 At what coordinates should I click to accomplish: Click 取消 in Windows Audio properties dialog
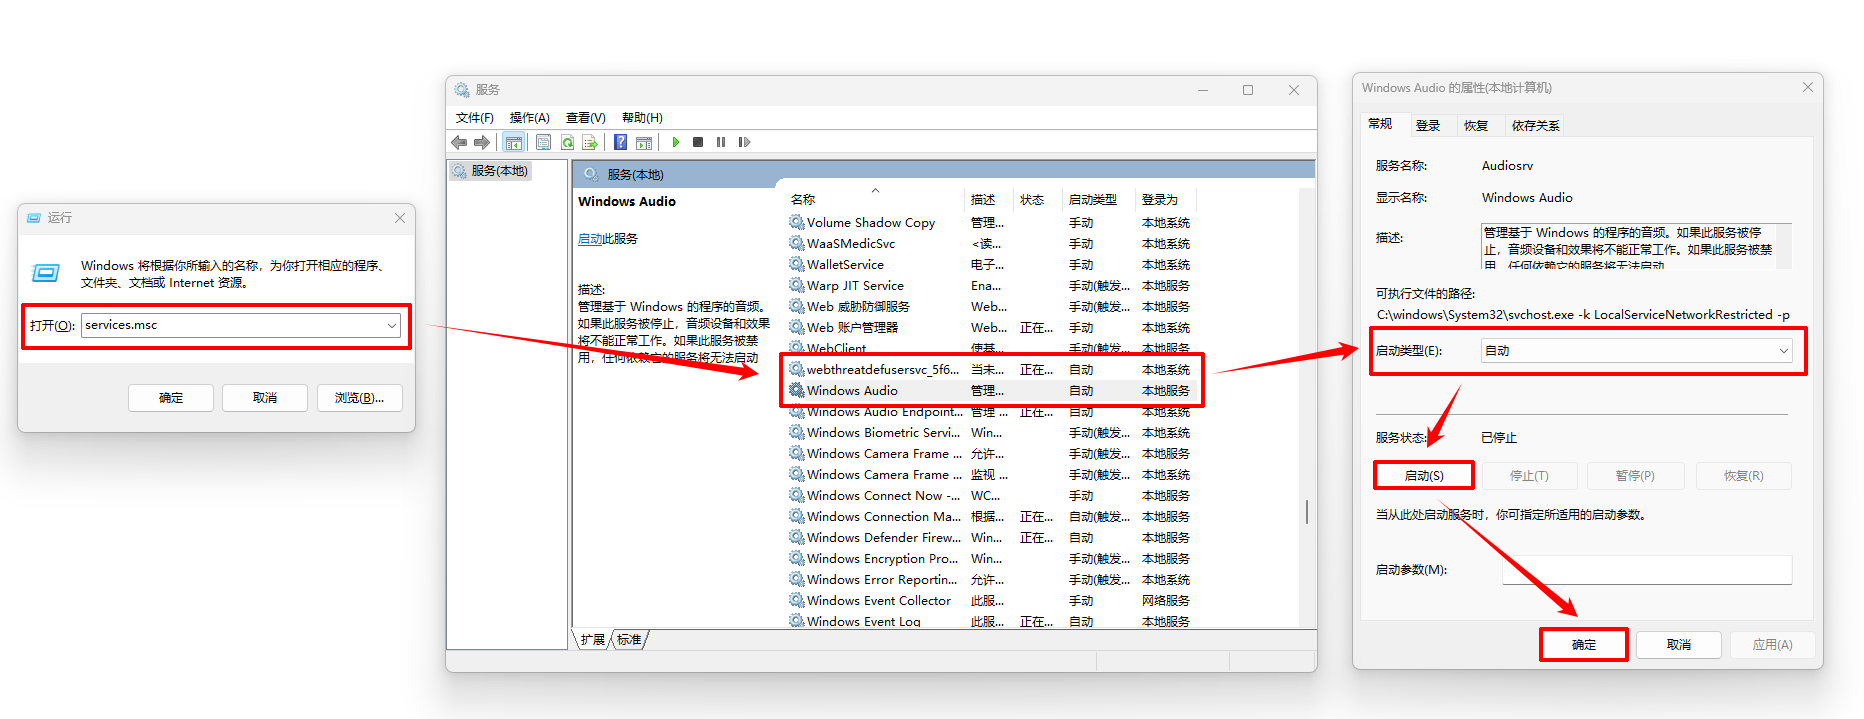point(1679,645)
